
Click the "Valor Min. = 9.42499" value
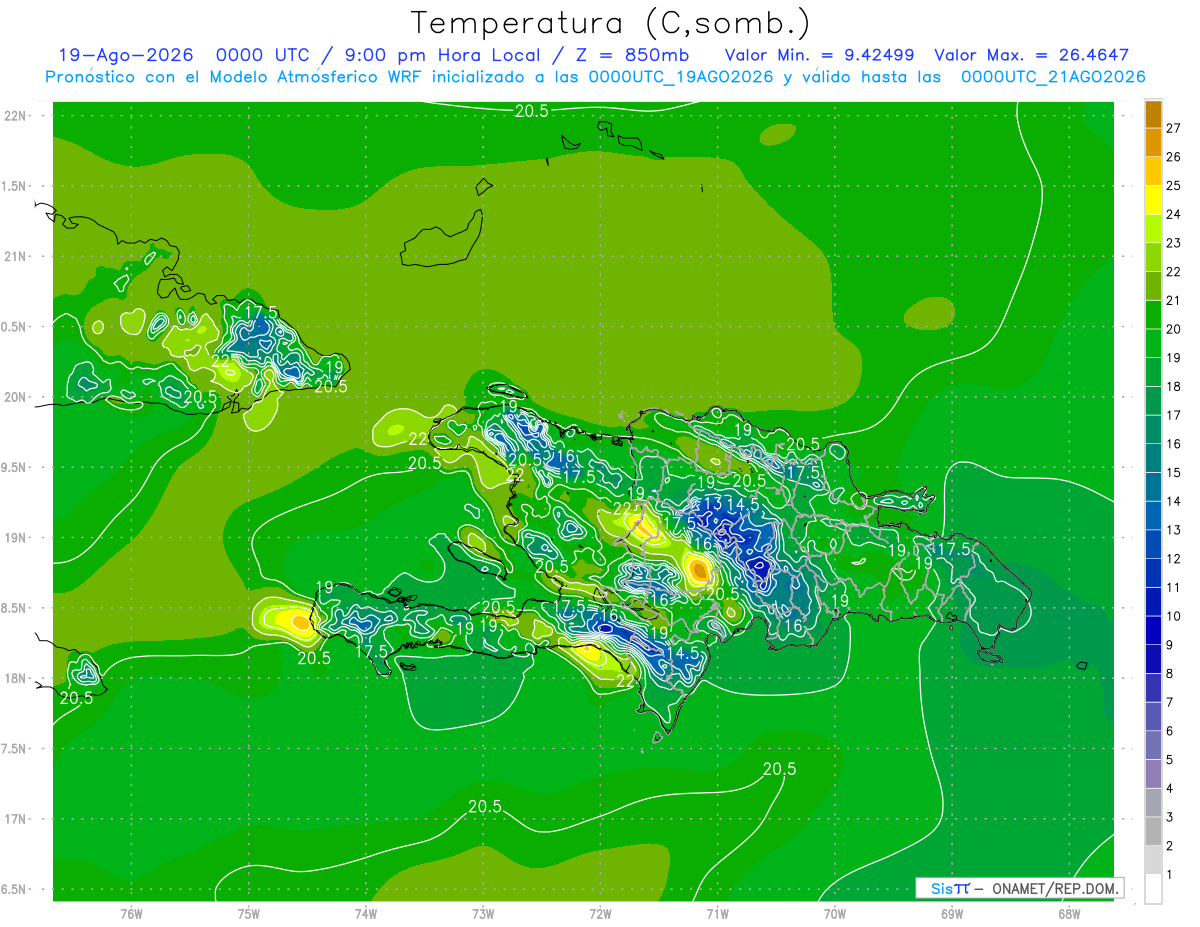click(819, 55)
